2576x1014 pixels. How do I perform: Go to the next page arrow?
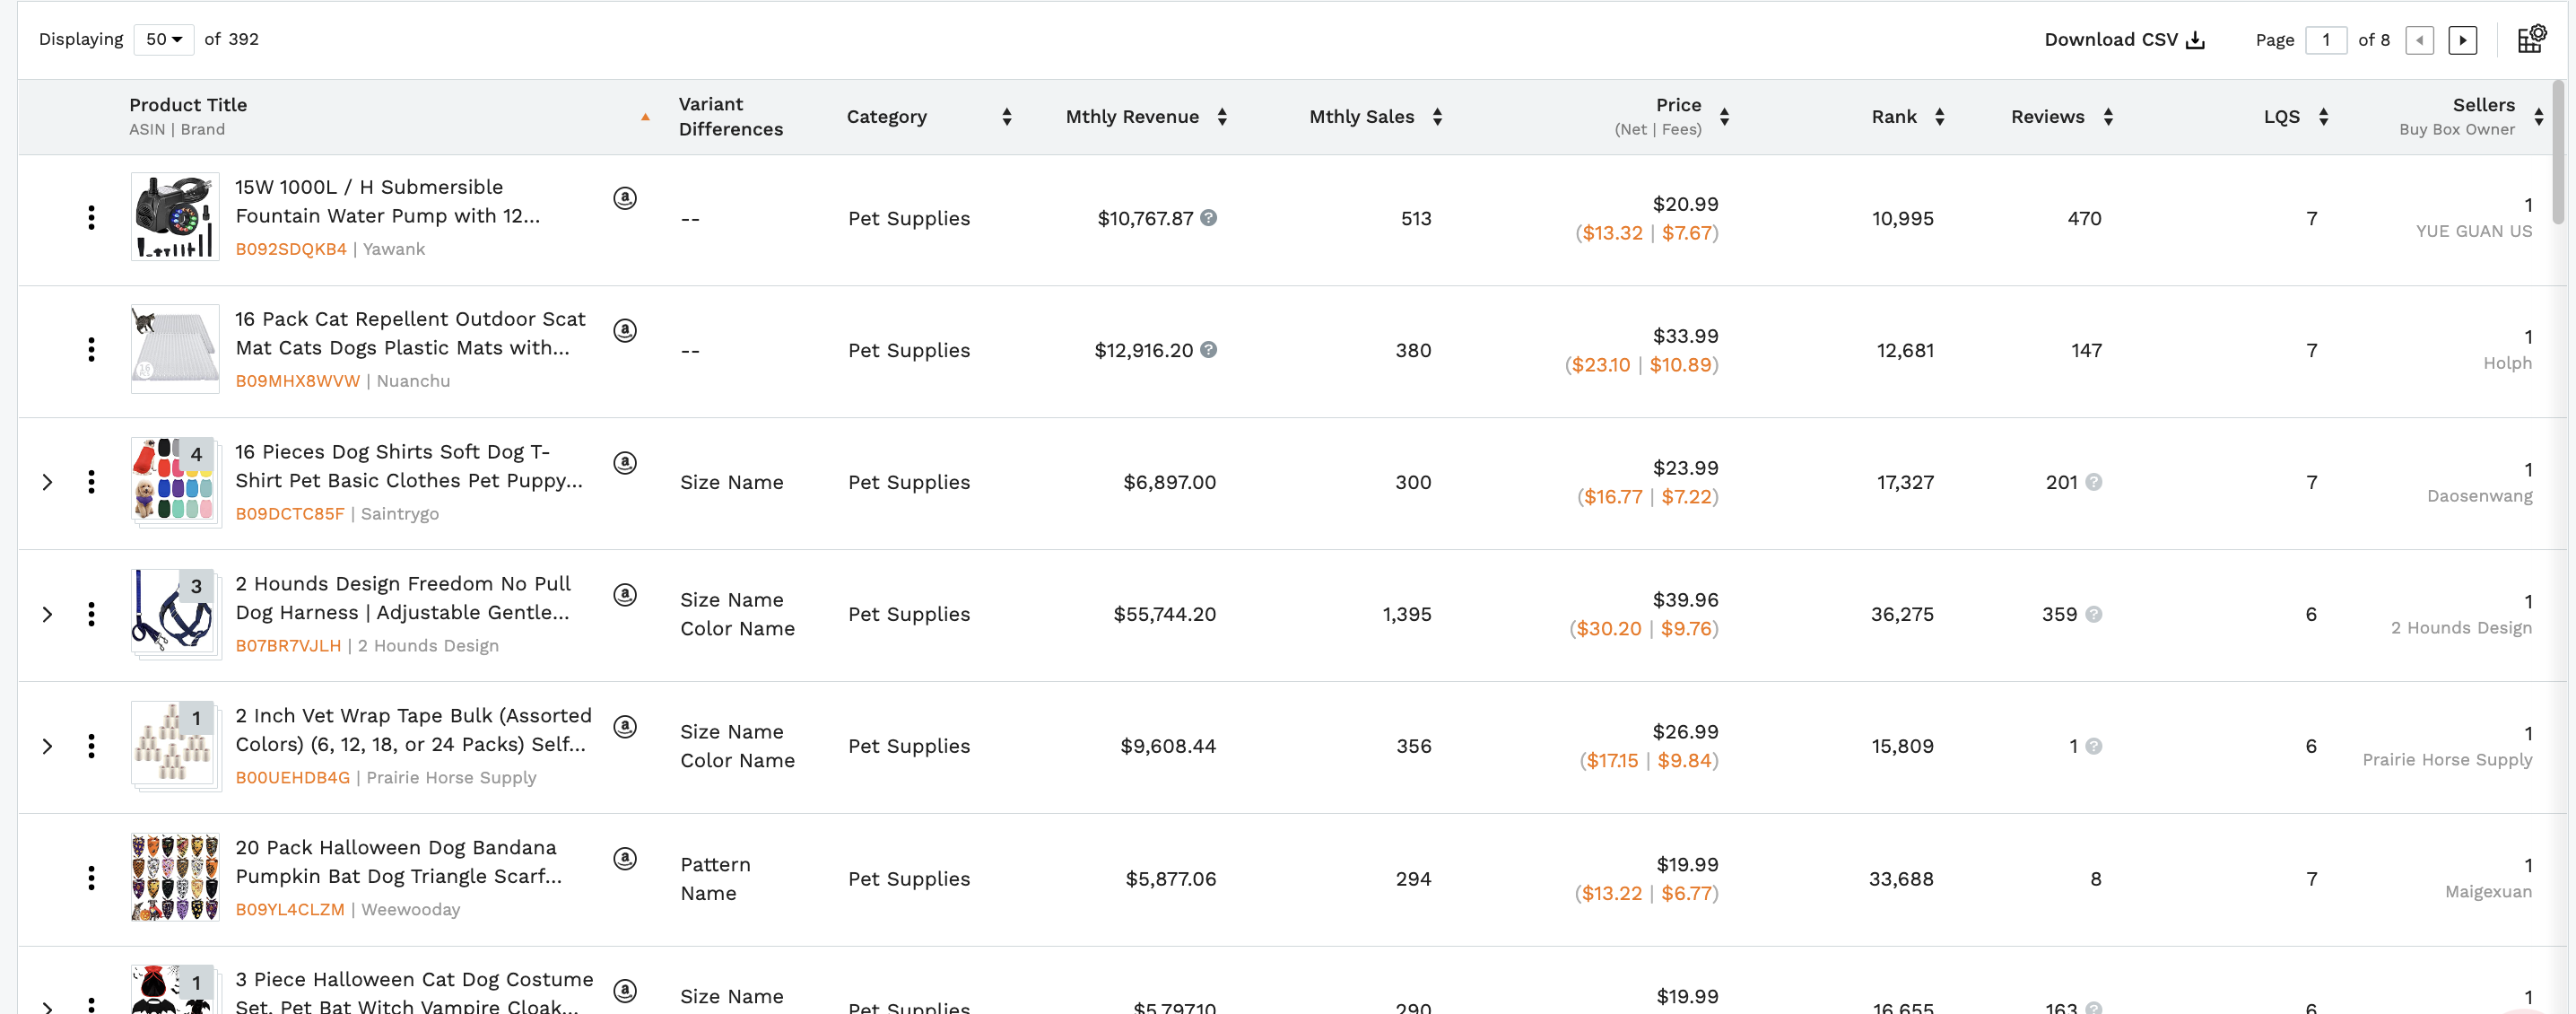[2462, 40]
